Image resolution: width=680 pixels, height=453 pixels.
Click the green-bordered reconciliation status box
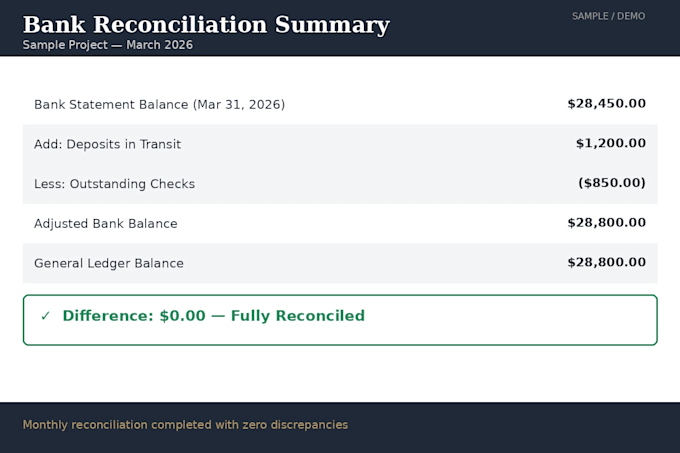coord(340,320)
